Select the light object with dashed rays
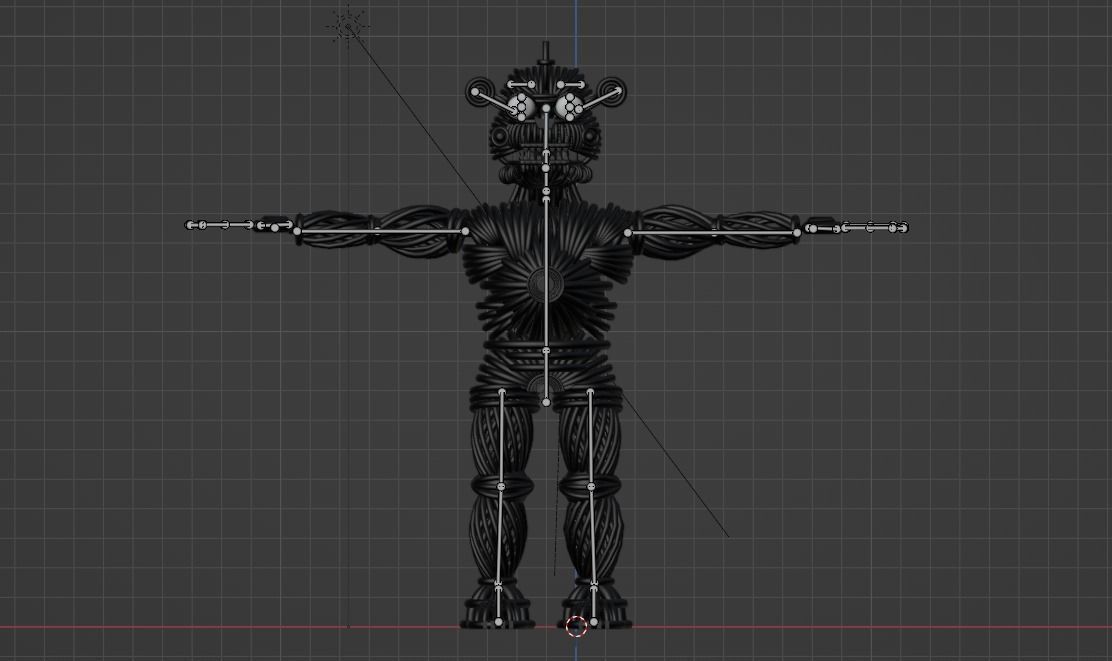The image size is (1112, 661). tap(348, 27)
